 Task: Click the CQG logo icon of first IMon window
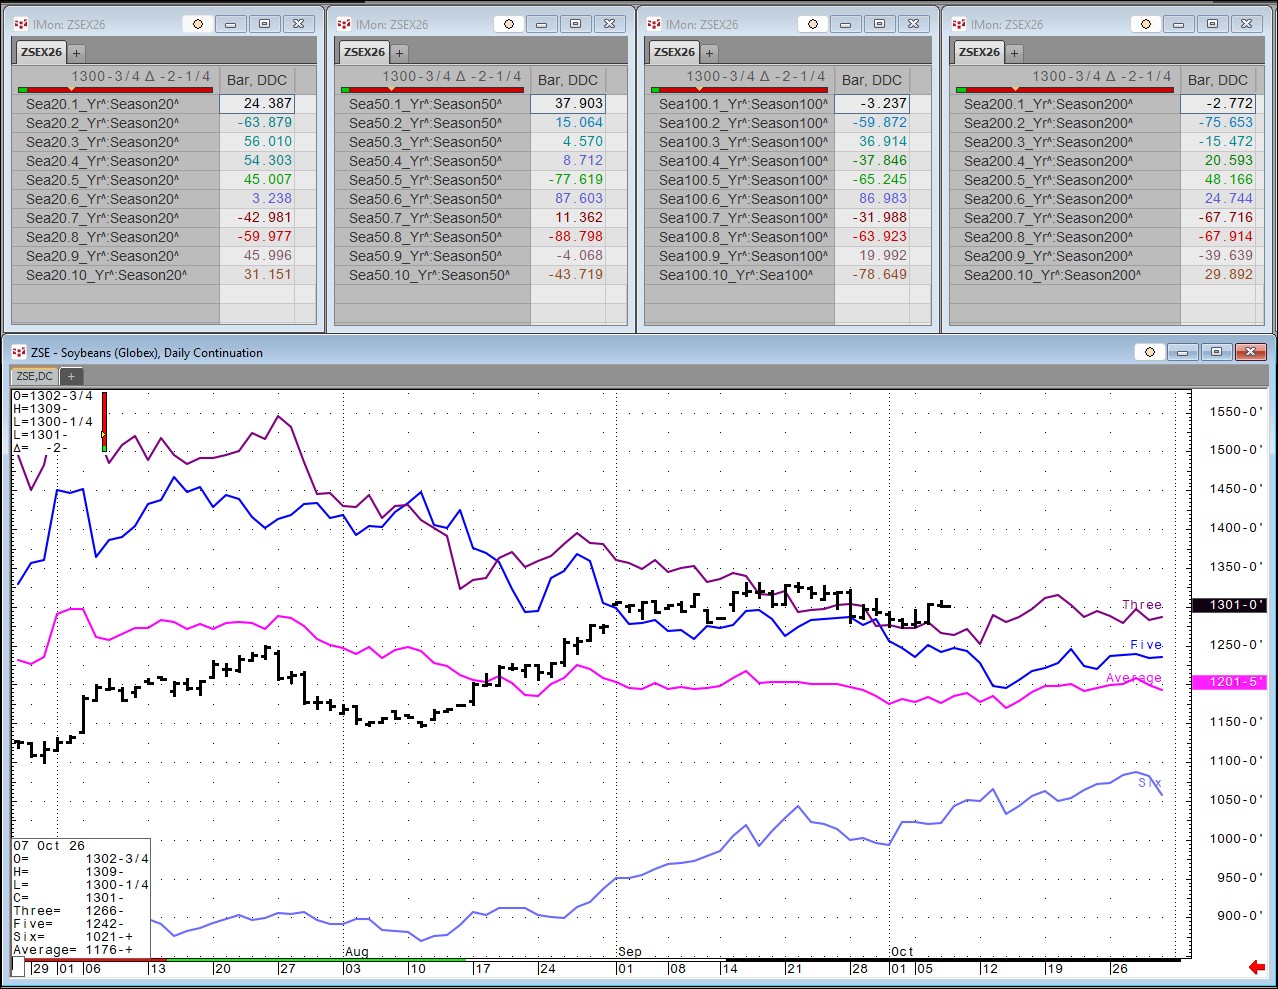click(22, 24)
